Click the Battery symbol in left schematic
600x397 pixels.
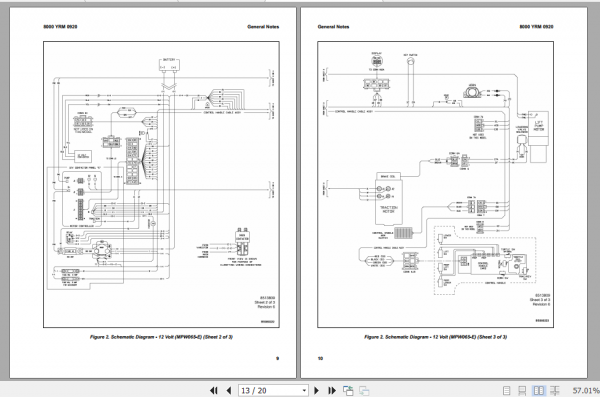[169, 64]
